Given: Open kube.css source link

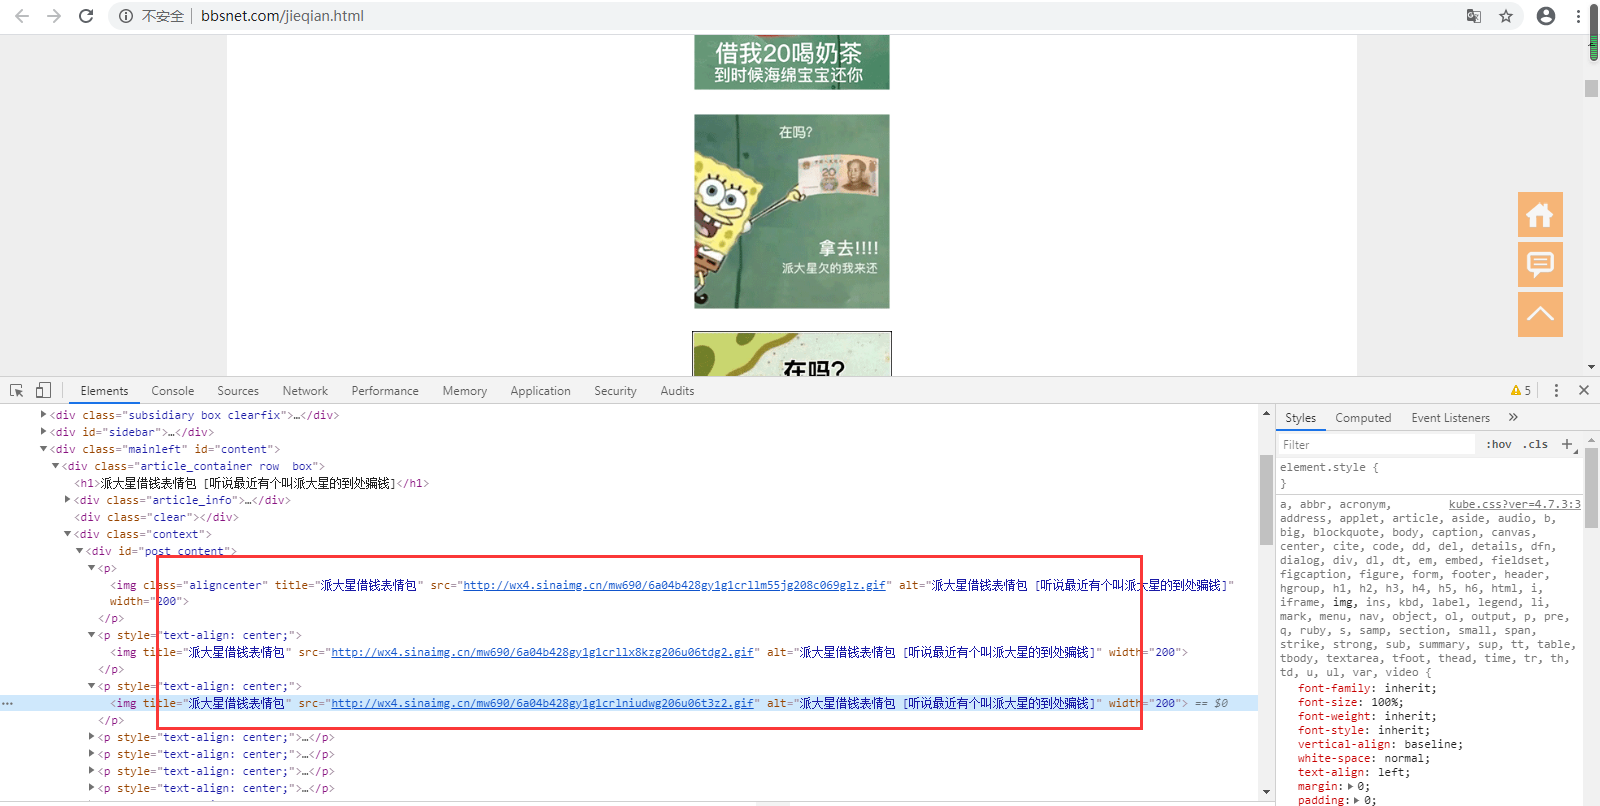Looking at the screenshot, I should click(1514, 504).
